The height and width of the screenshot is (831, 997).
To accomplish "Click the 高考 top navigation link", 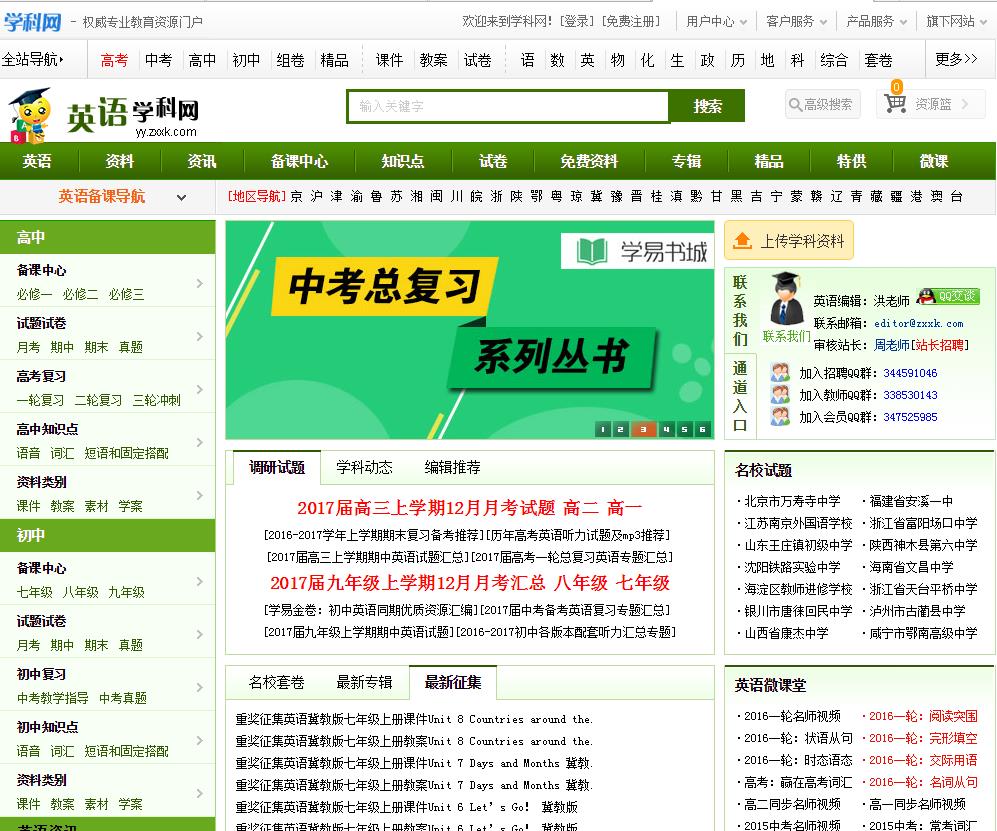I will click(114, 60).
